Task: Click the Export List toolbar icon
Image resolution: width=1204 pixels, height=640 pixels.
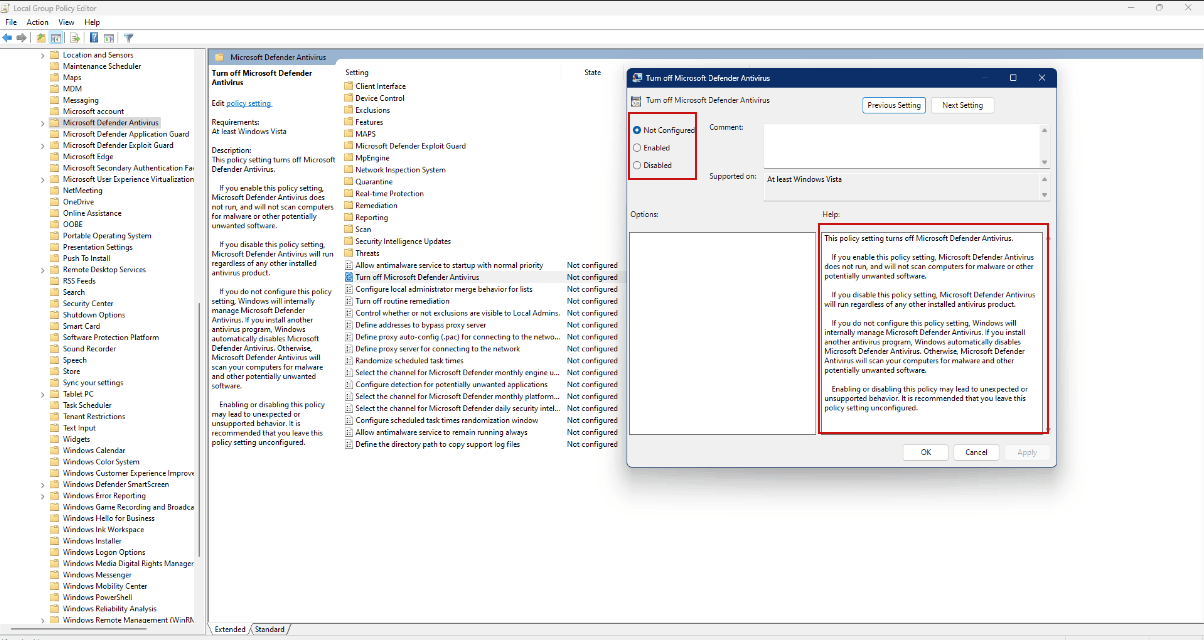Action: coord(75,38)
